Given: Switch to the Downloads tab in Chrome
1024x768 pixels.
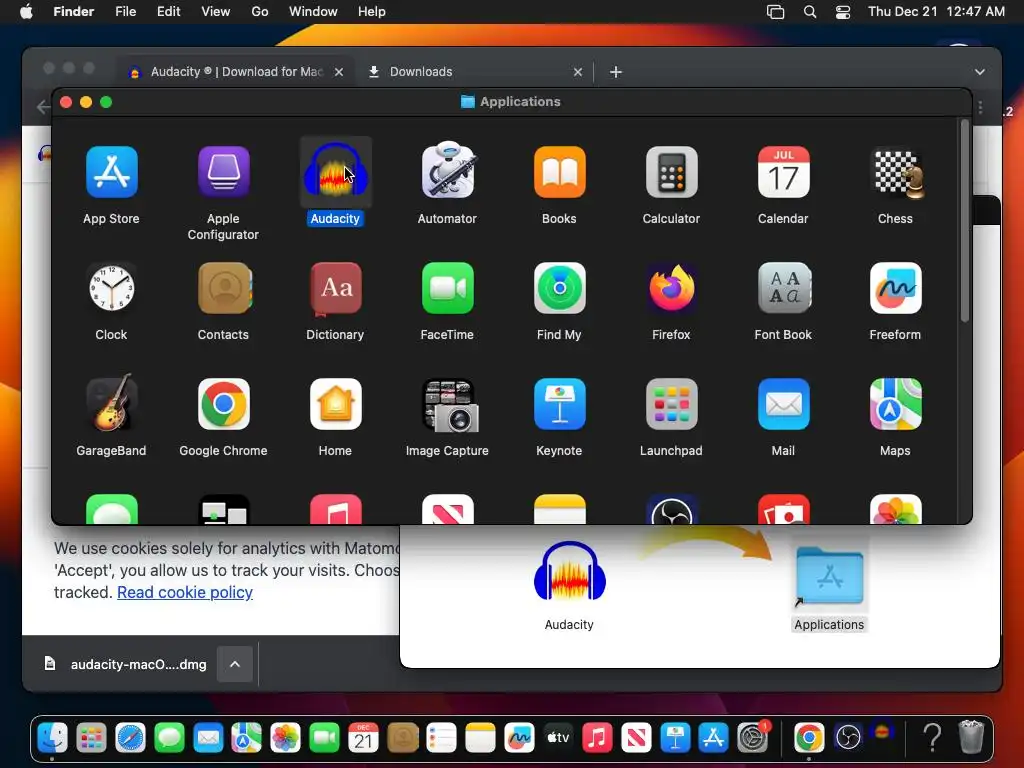Looking at the screenshot, I should (475, 72).
